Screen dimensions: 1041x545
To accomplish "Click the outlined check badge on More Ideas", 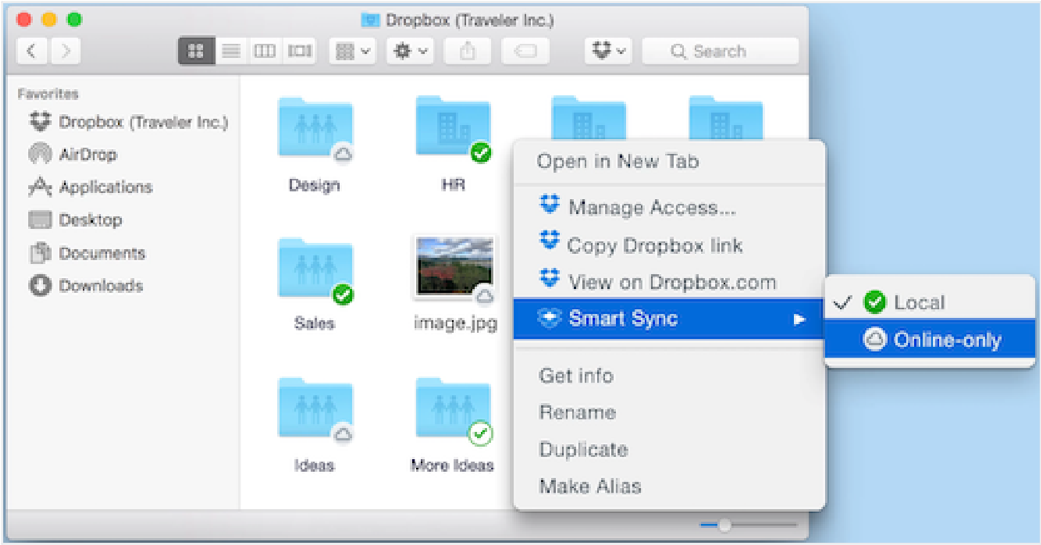I will 480,434.
